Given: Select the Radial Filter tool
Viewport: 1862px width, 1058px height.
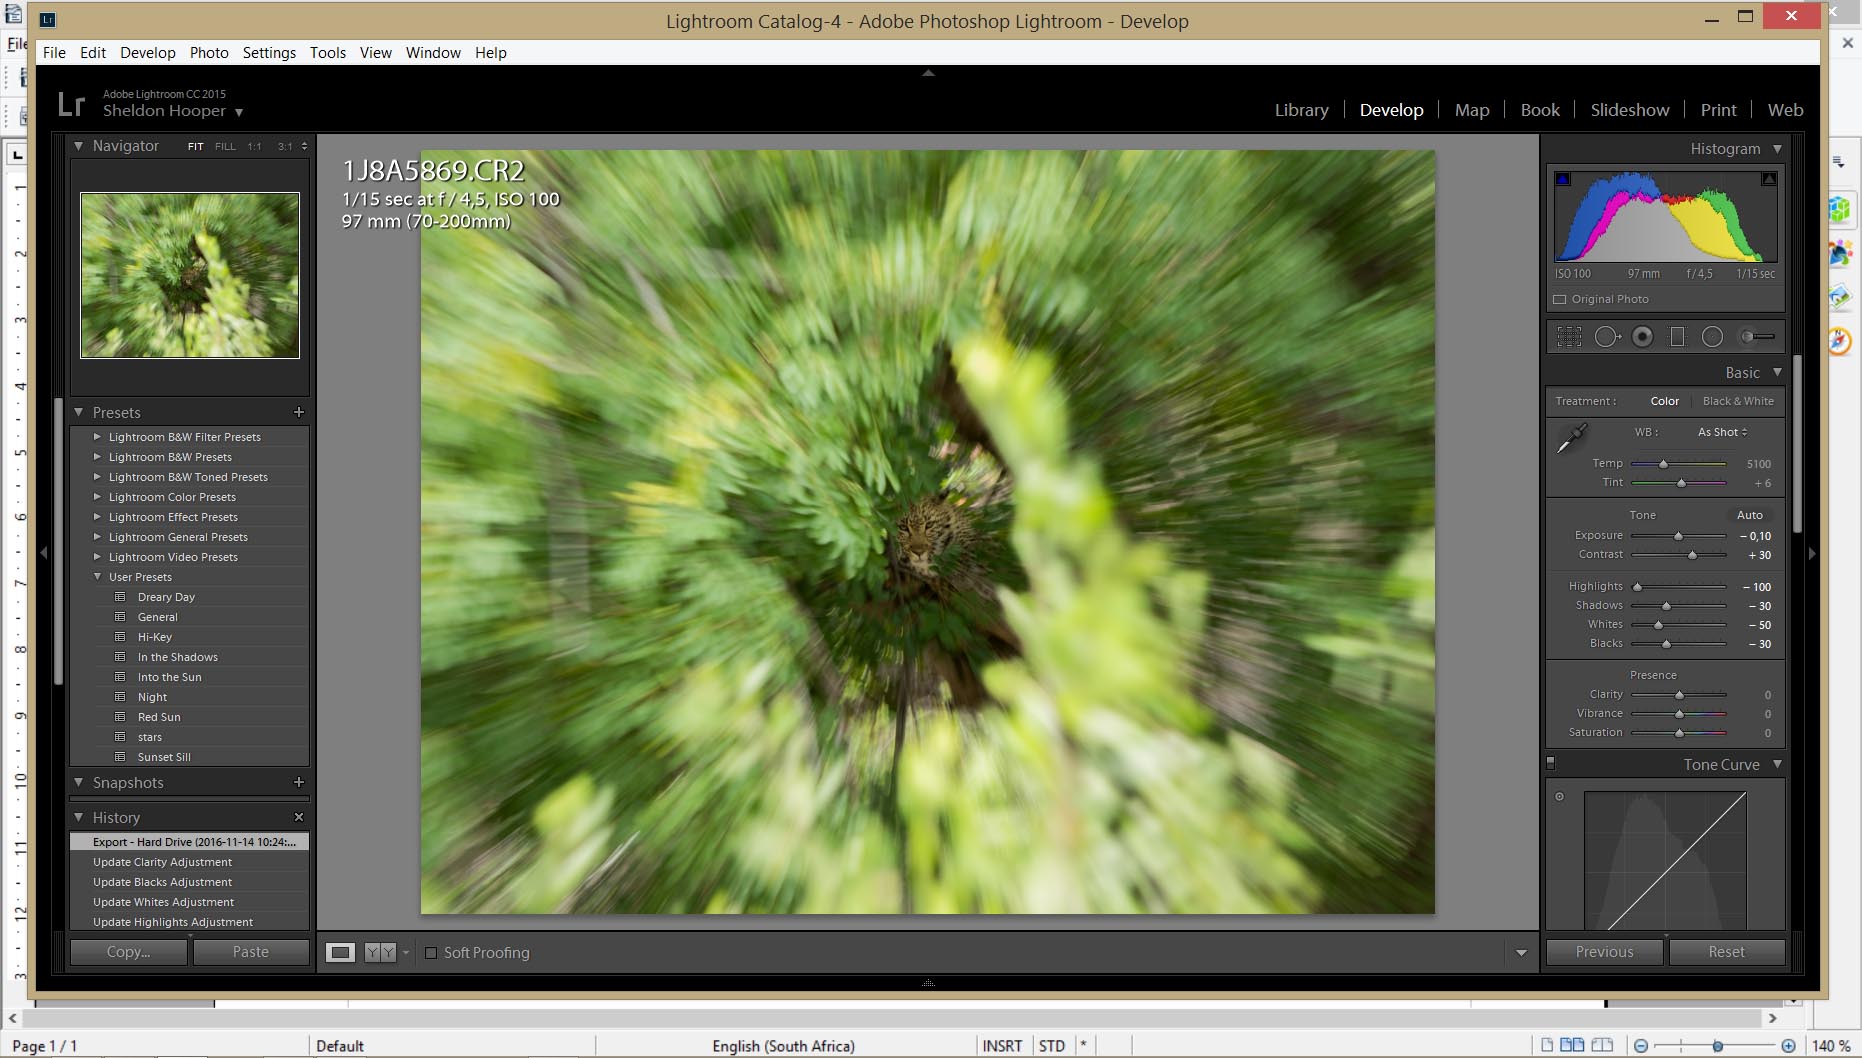Looking at the screenshot, I should 1713,337.
